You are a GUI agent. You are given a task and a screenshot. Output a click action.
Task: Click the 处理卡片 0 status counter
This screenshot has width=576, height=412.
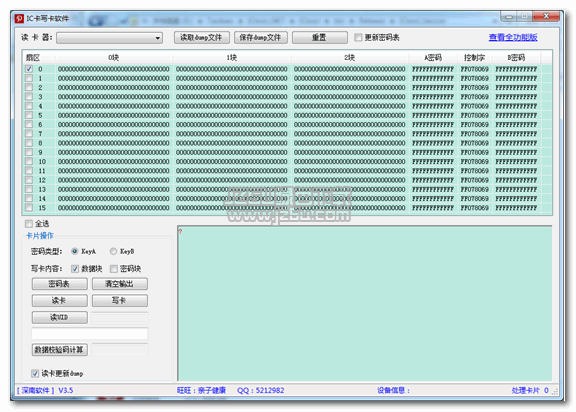pos(530,390)
